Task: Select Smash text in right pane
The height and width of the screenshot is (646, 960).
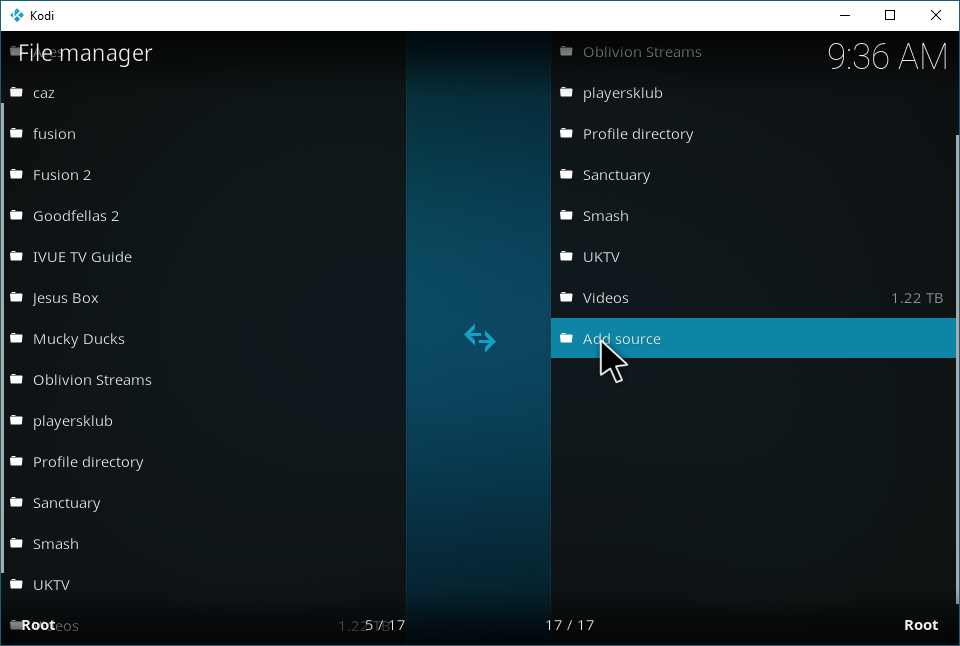Action: pos(606,216)
